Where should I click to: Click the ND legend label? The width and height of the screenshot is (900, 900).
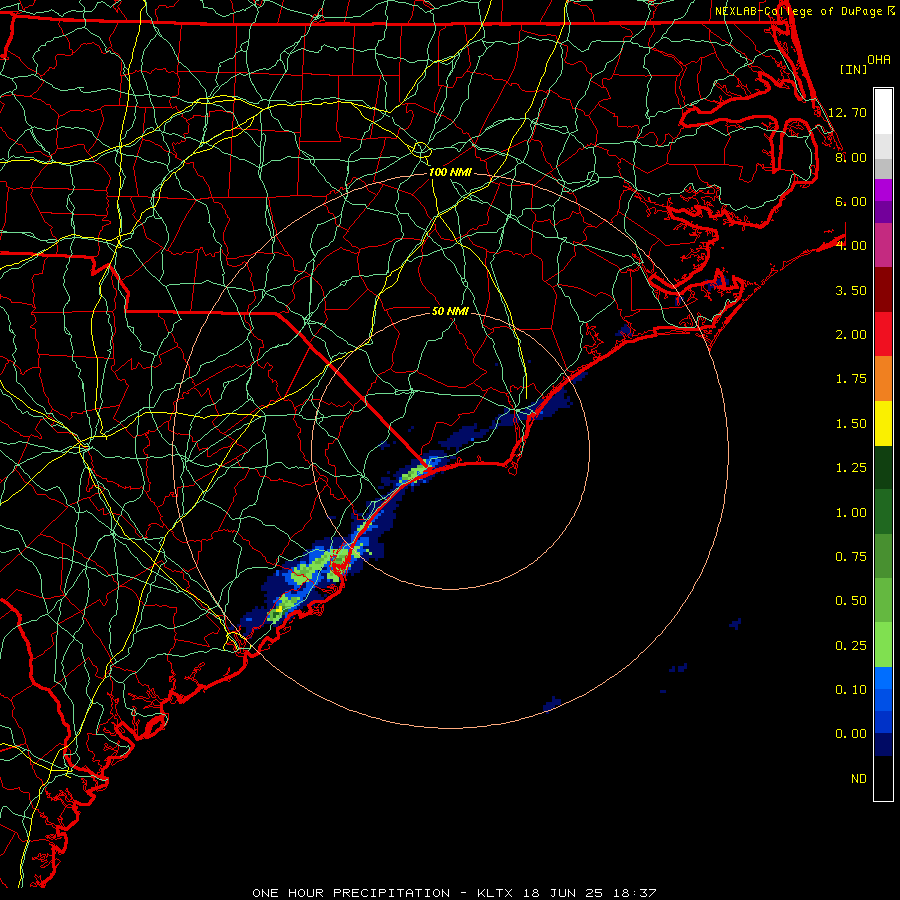point(859,779)
